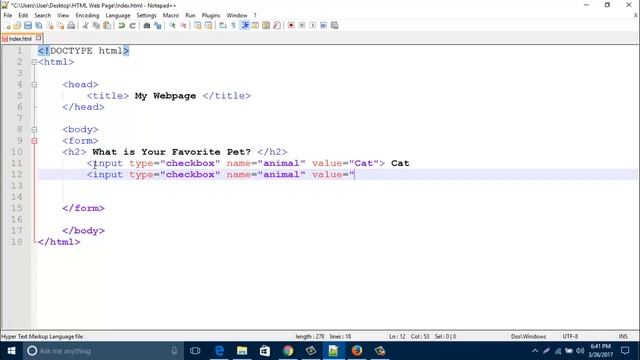Open Task View from the taskbar
This screenshot has width=640, height=360.
(195, 351)
